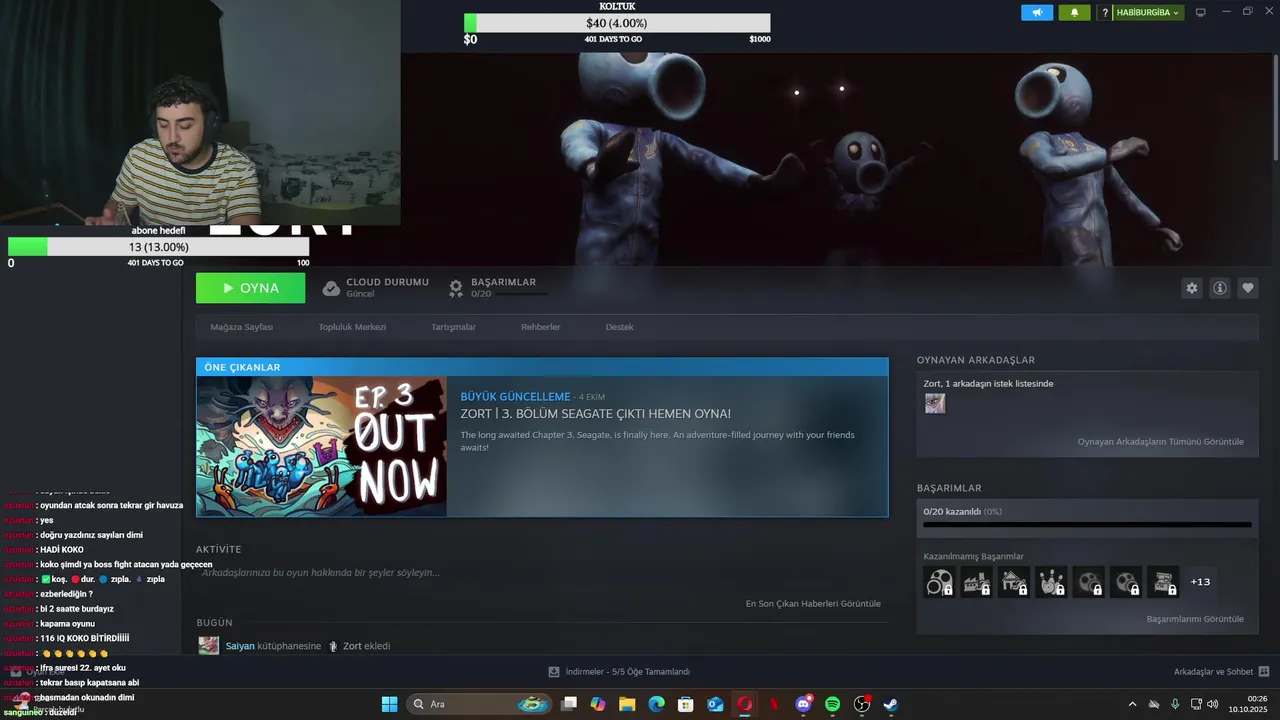The width and height of the screenshot is (1280, 720).
Task: Click the abone hedefi 13% progress bar
Action: pyautogui.click(x=158, y=247)
